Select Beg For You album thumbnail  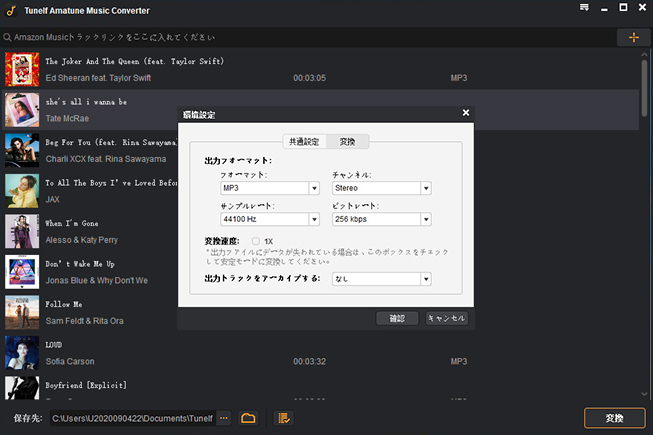tap(22, 150)
